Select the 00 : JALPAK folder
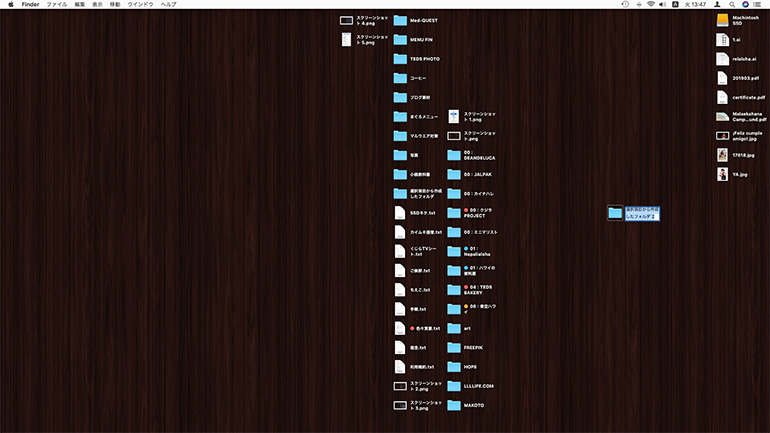The width and height of the screenshot is (770, 433). [x=454, y=174]
